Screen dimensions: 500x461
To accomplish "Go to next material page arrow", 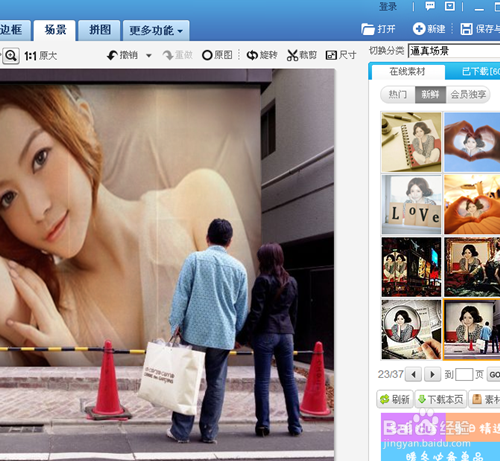I will [x=432, y=374].
